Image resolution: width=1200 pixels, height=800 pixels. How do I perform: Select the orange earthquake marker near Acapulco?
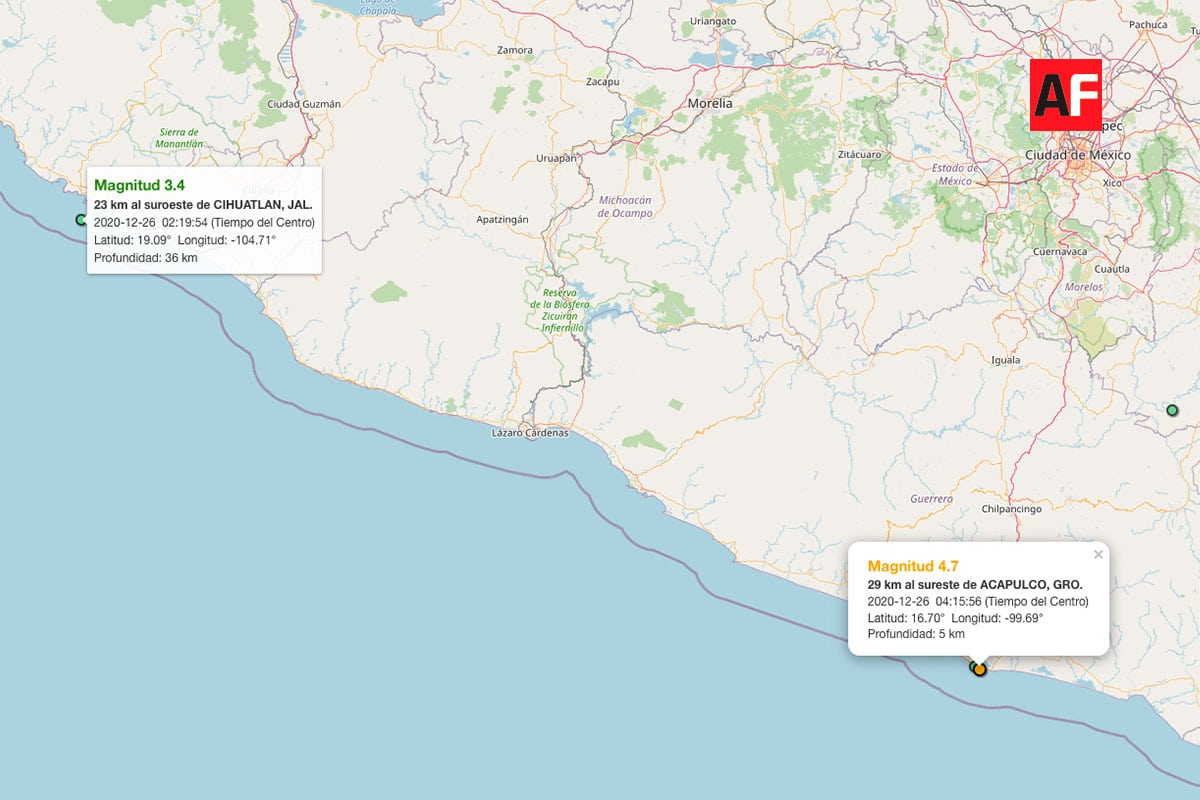click(980, 670)
